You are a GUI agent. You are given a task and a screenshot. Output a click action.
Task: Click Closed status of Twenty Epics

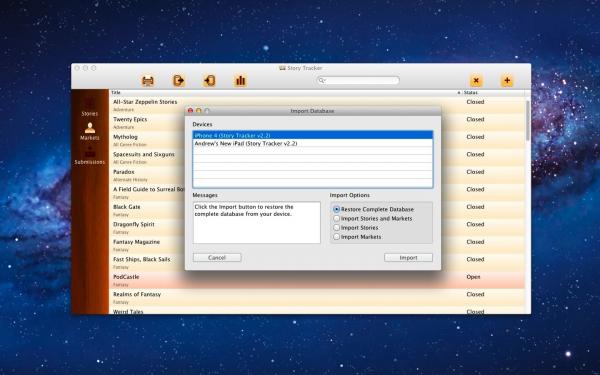(x=475, y=119)
